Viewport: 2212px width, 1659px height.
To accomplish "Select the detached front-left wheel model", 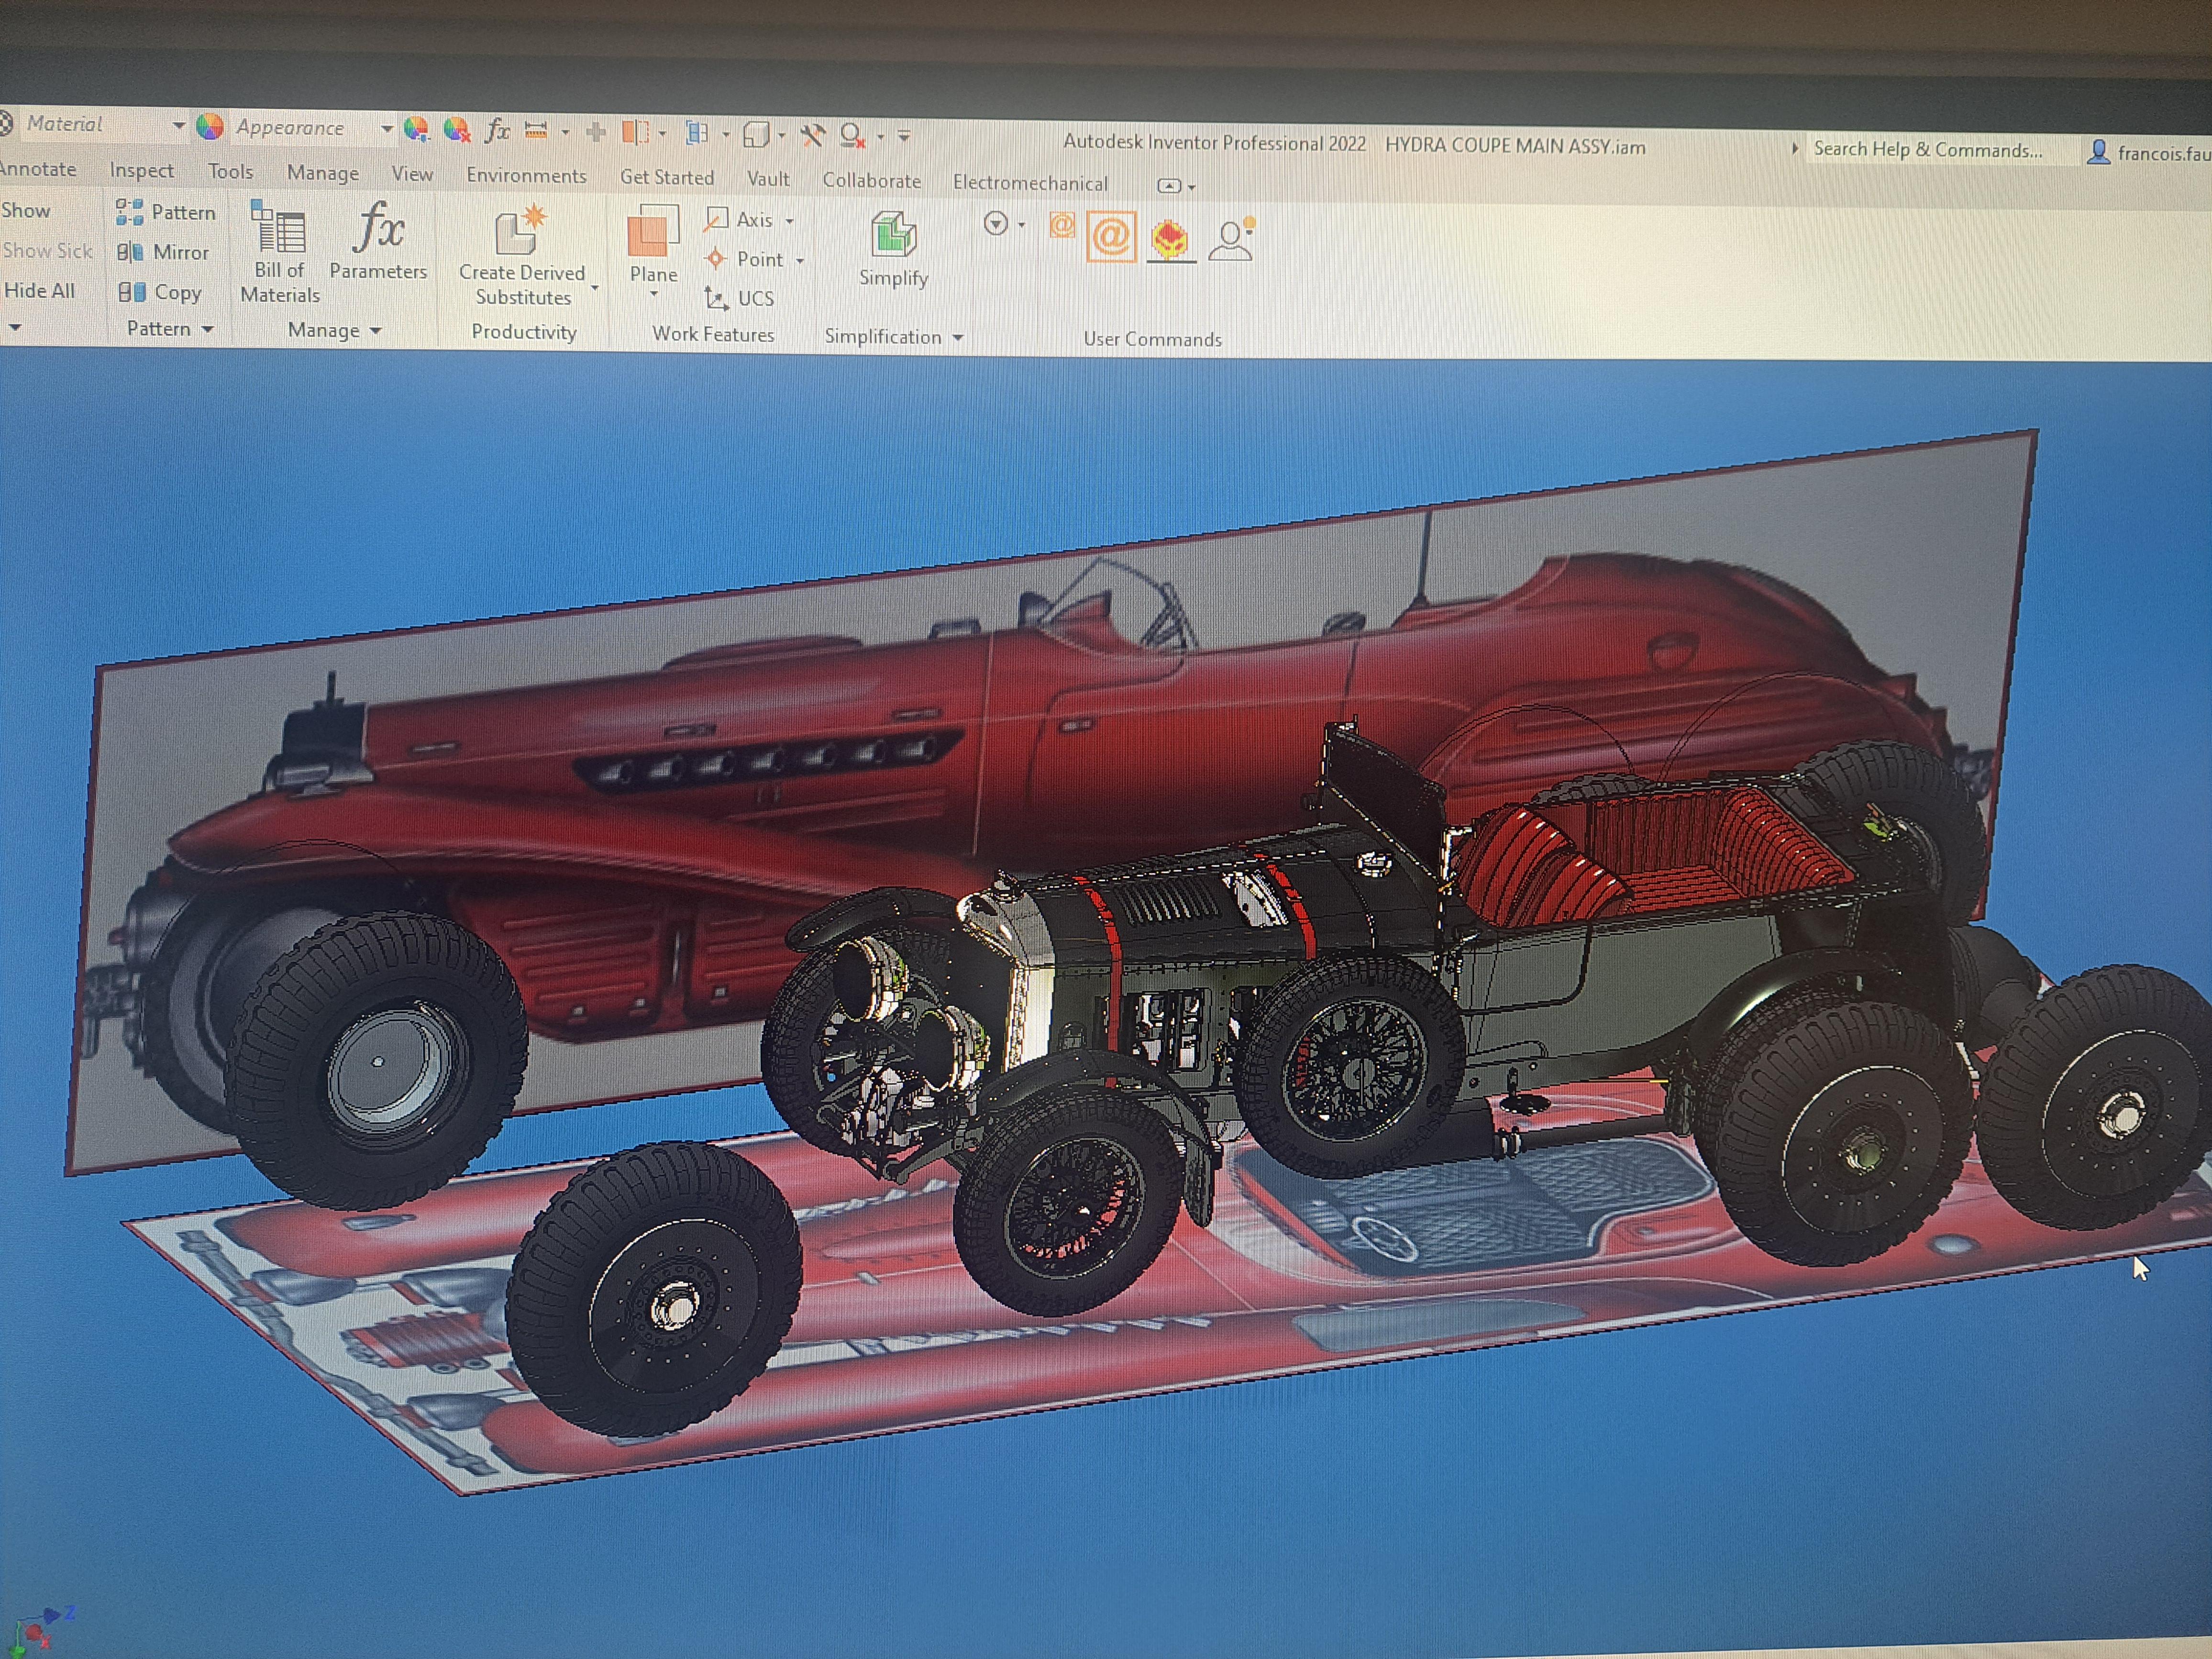I will 655,1290.
